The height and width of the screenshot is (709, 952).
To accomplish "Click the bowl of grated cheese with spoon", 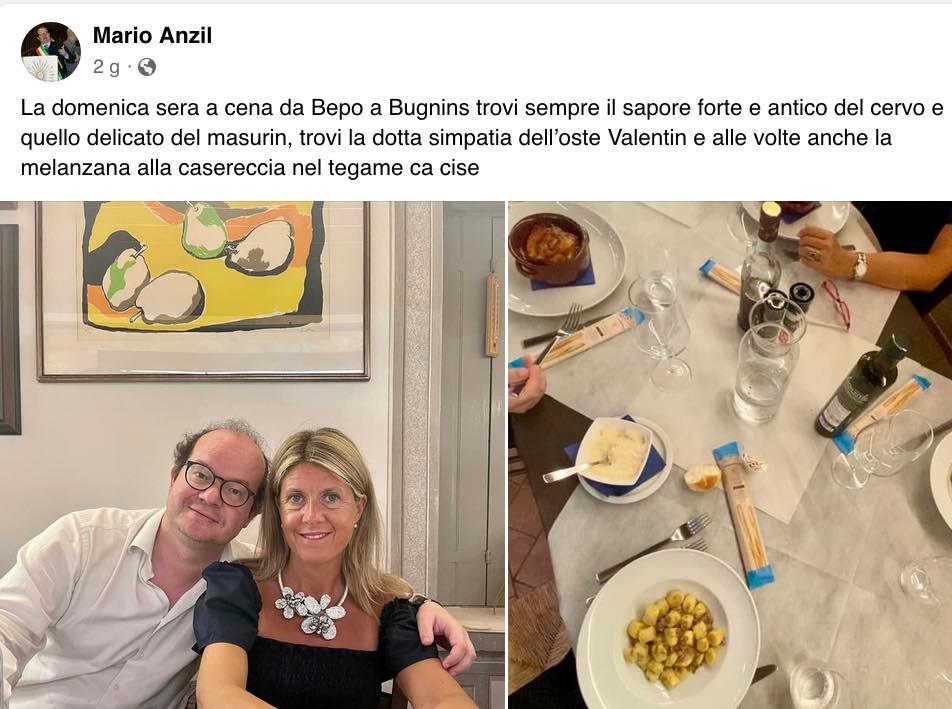I will 614,451.
